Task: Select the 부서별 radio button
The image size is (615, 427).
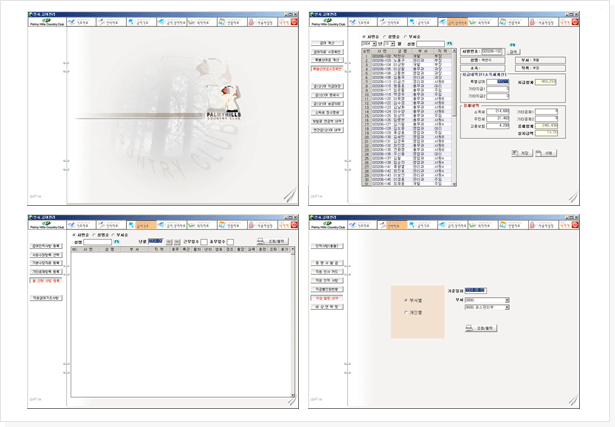Action: (x=405, y=299)
